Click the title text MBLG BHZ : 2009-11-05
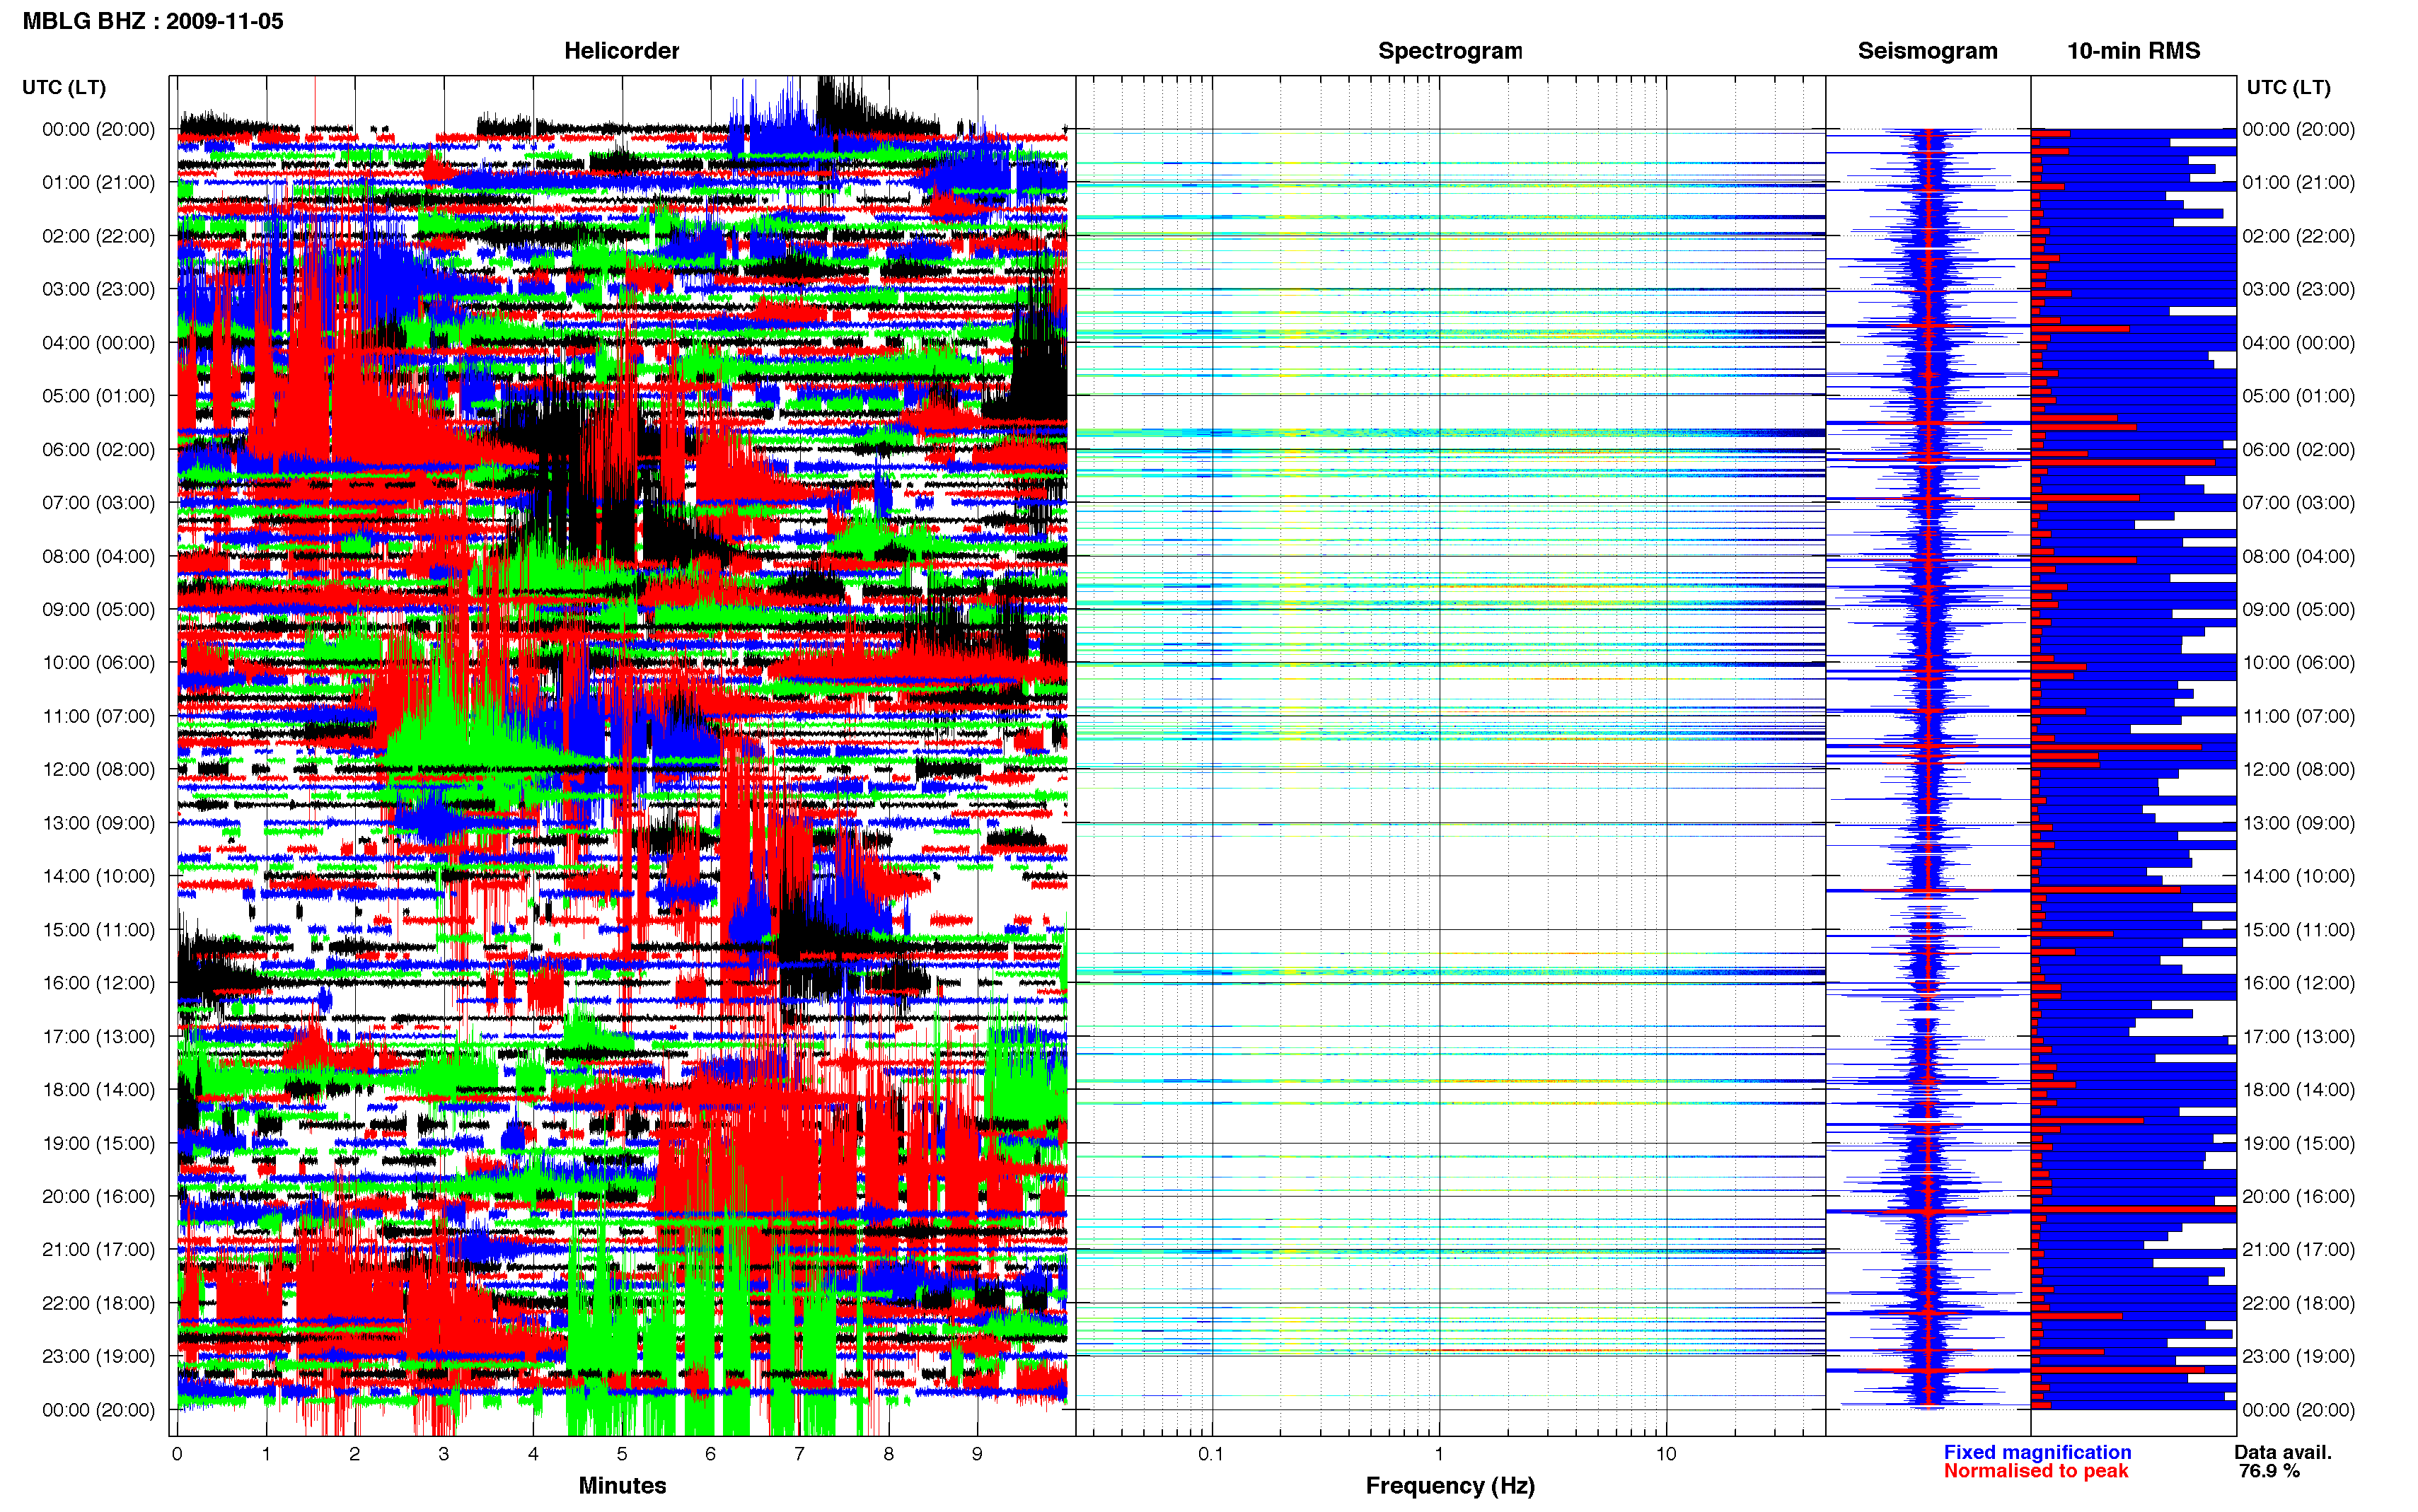The image size is (2418, 1512). click(x=153, y=21)
